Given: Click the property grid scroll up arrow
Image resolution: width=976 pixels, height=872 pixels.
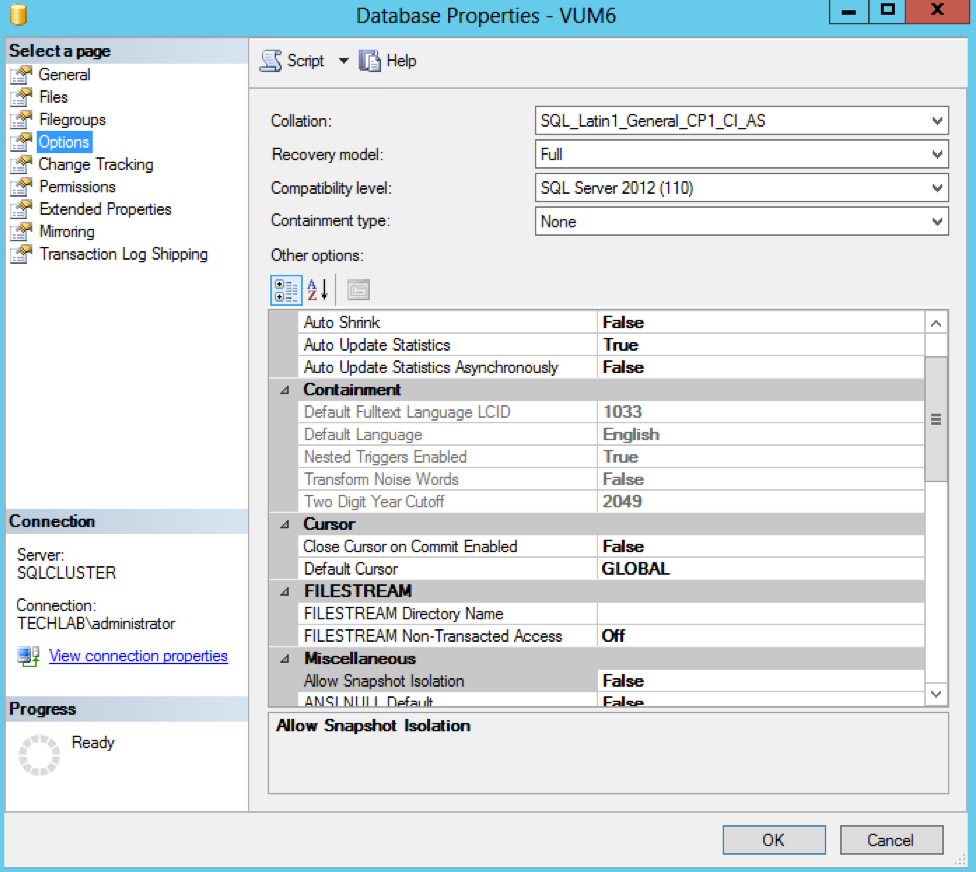Looking at the screenshot, I should click(936, 323).
